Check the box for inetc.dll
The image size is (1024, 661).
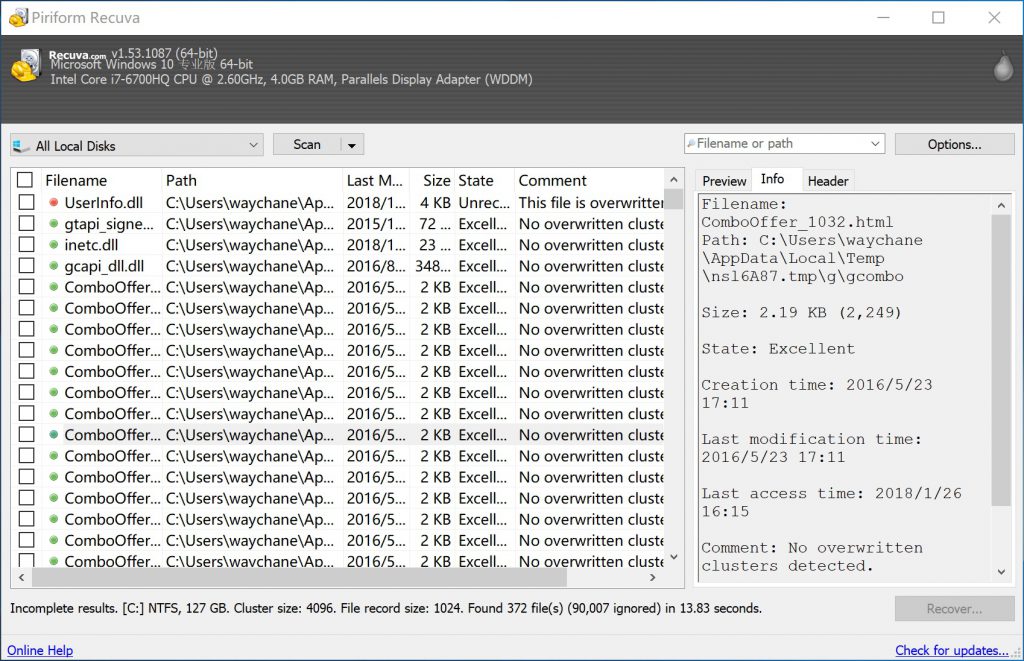[26, 245]
